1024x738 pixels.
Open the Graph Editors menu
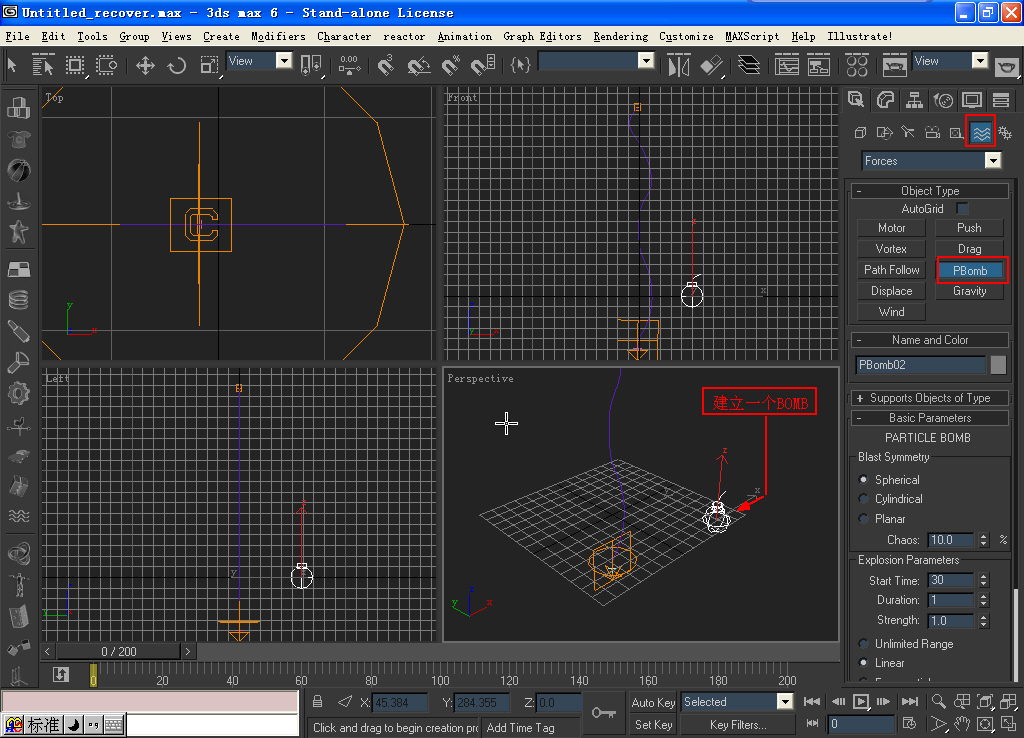click(542, 37)
